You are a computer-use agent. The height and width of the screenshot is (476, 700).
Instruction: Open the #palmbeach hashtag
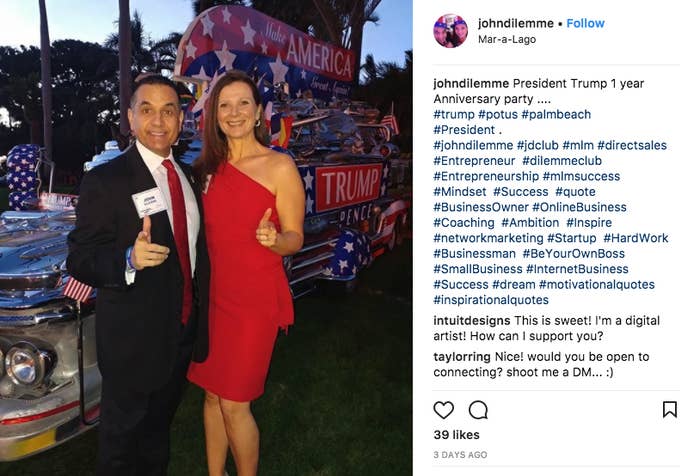pyautogui.click(x=556, y=114)
